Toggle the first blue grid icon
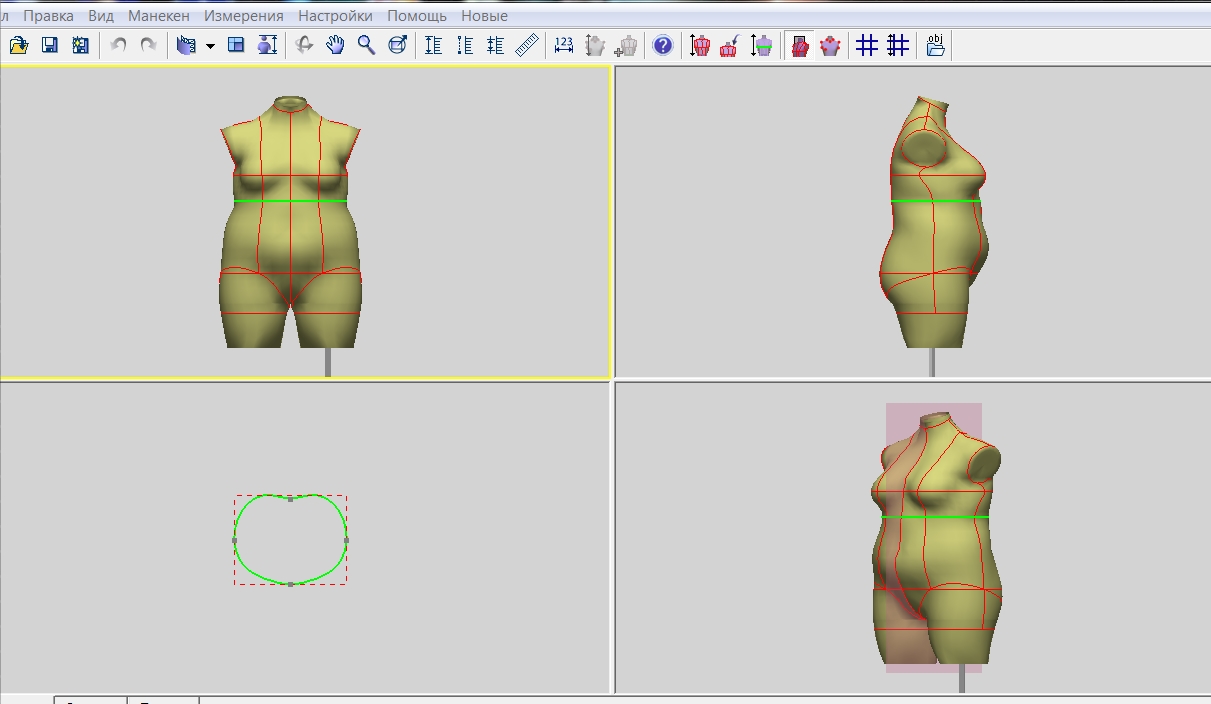Image resolution: width=1211 pixels, height=704 pixels. pyautogui.click(x=867, y=45)
